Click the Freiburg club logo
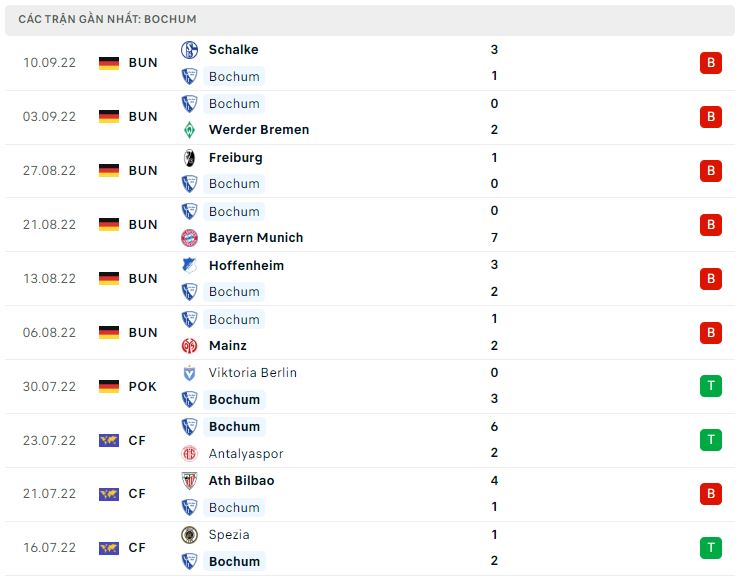The height and width of the screenshot is (581, 741). click(x=189, y=158)
